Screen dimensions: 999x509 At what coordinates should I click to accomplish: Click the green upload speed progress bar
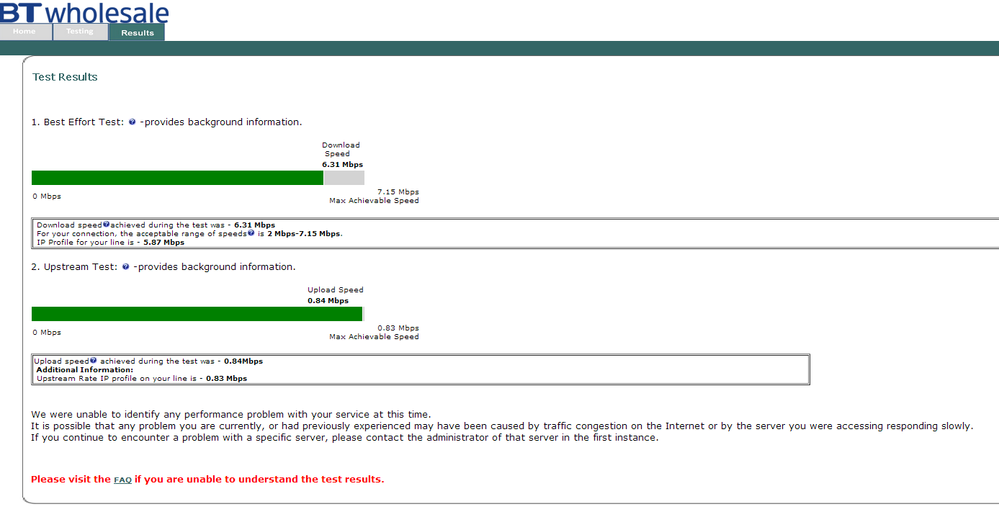[x=197, y=314]
